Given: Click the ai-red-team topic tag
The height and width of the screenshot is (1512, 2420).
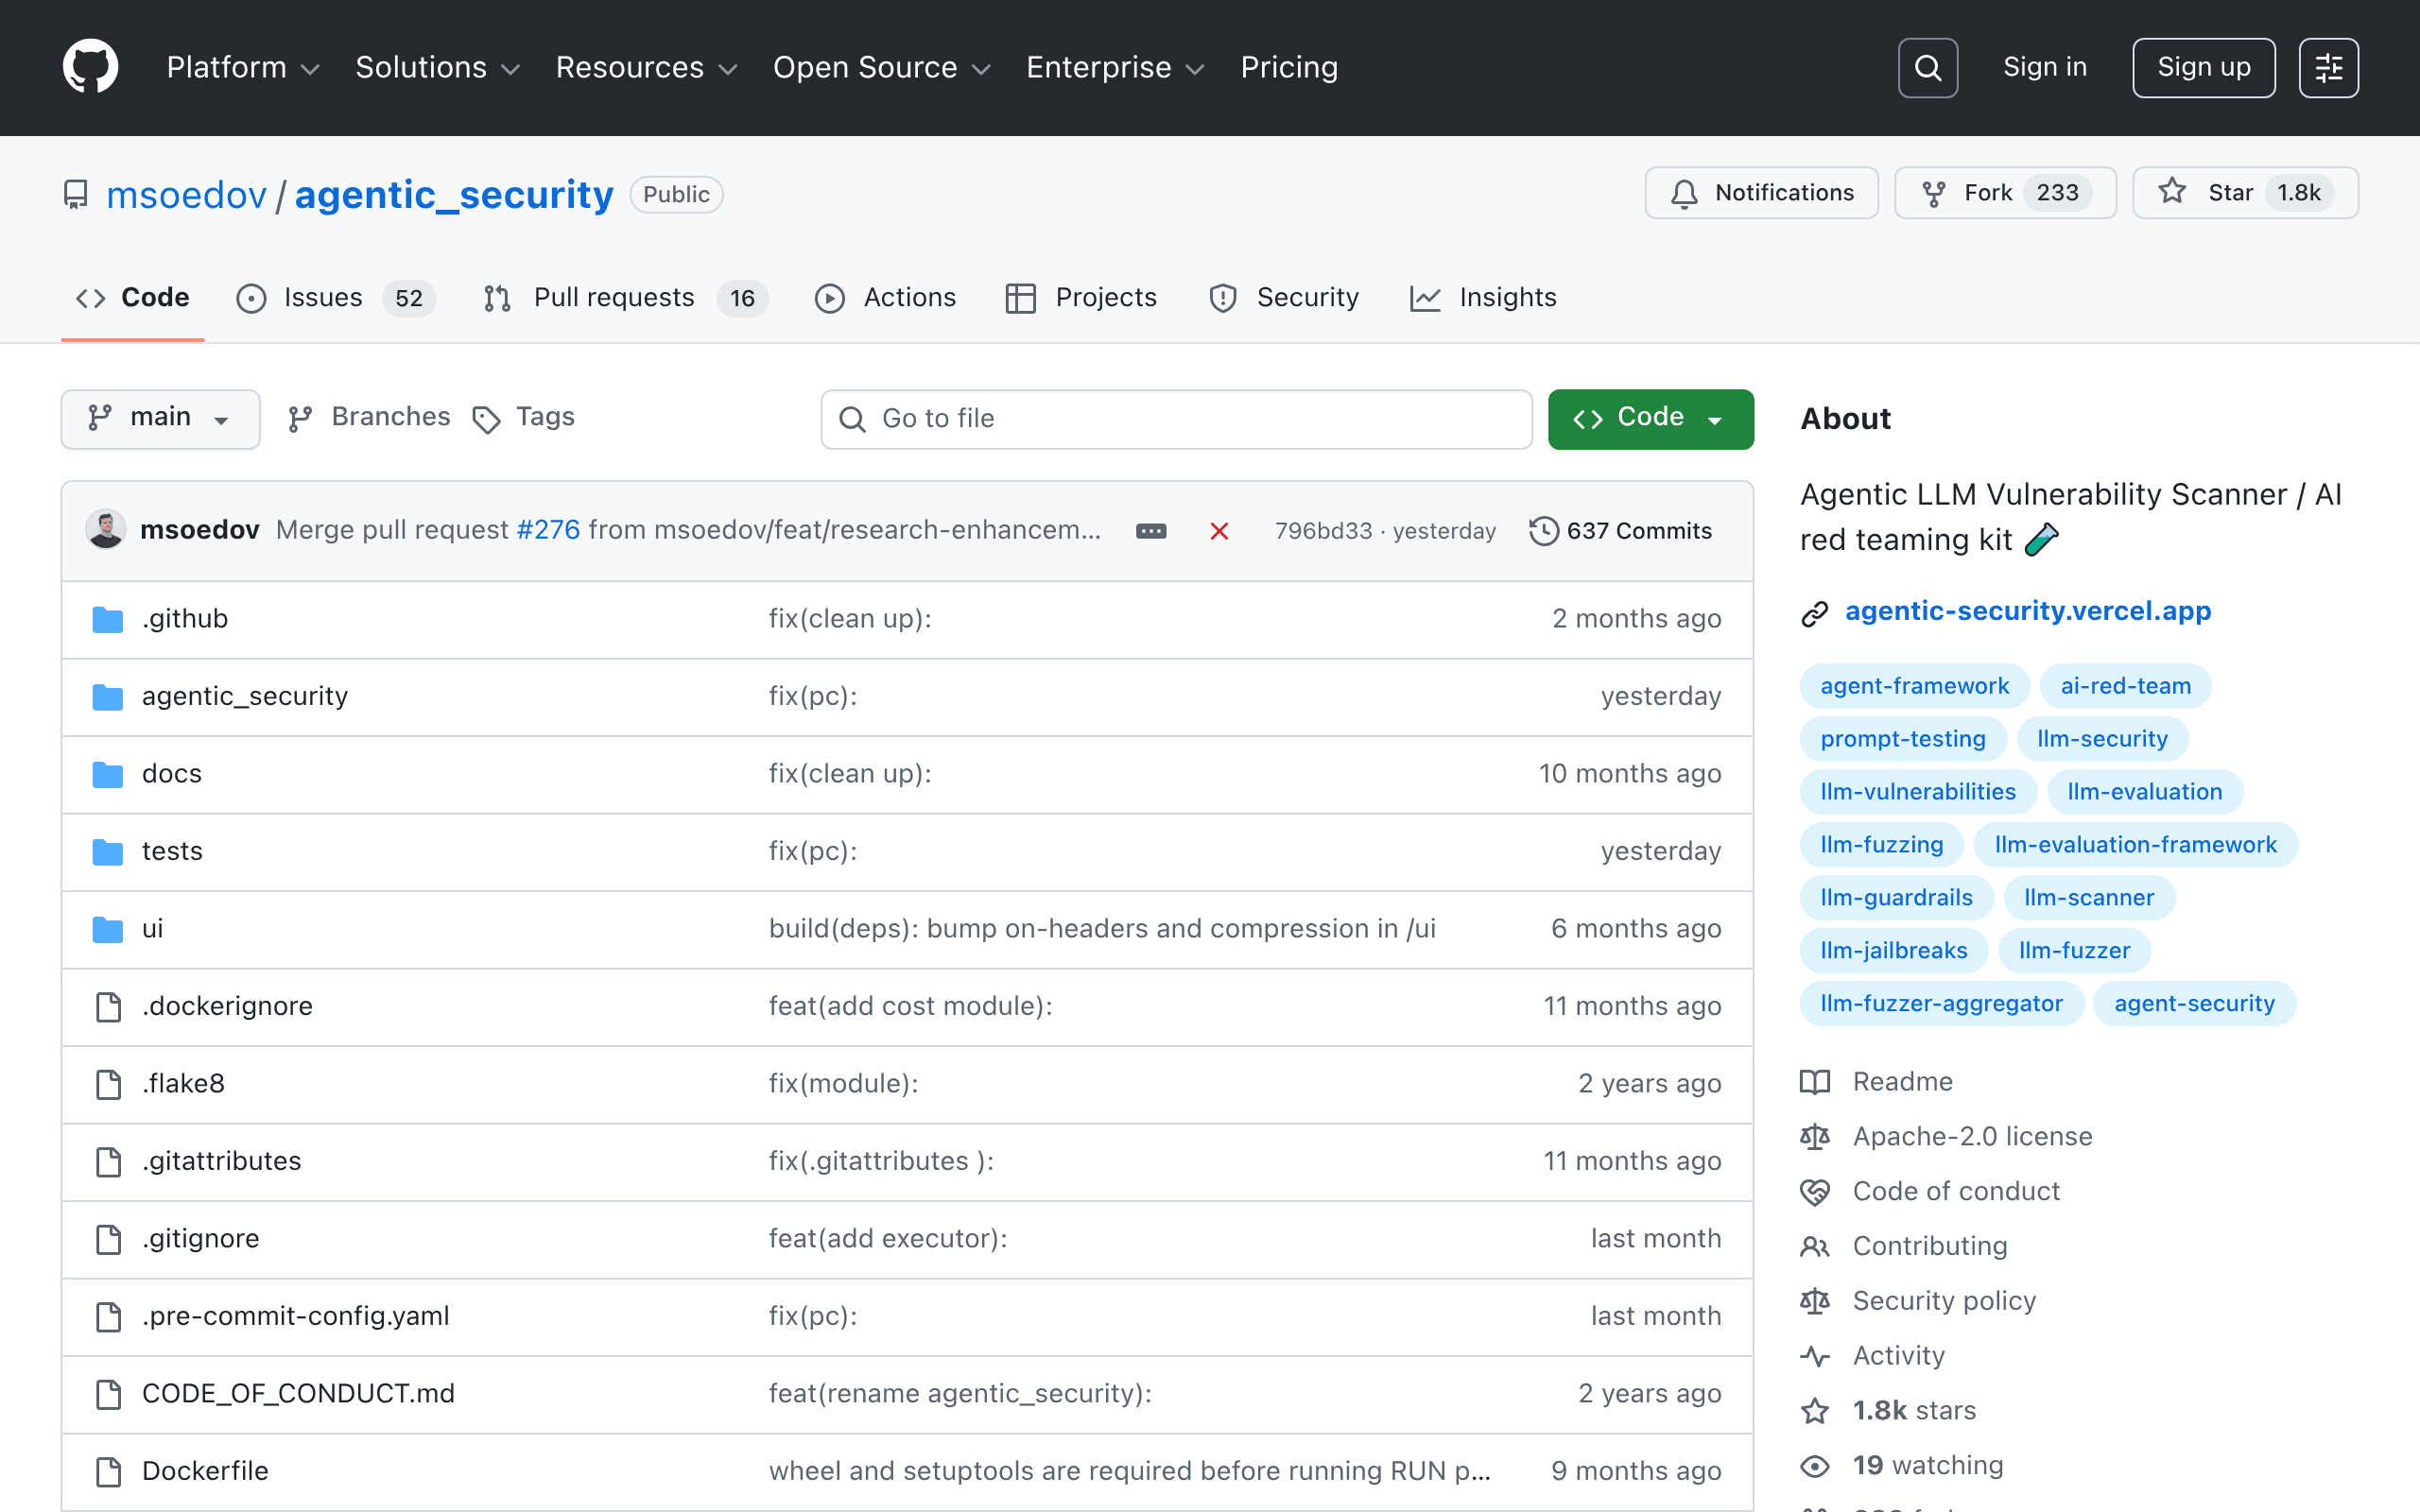Looking at the screenshot, I should pyautogui.click(x=2125, y=686).
